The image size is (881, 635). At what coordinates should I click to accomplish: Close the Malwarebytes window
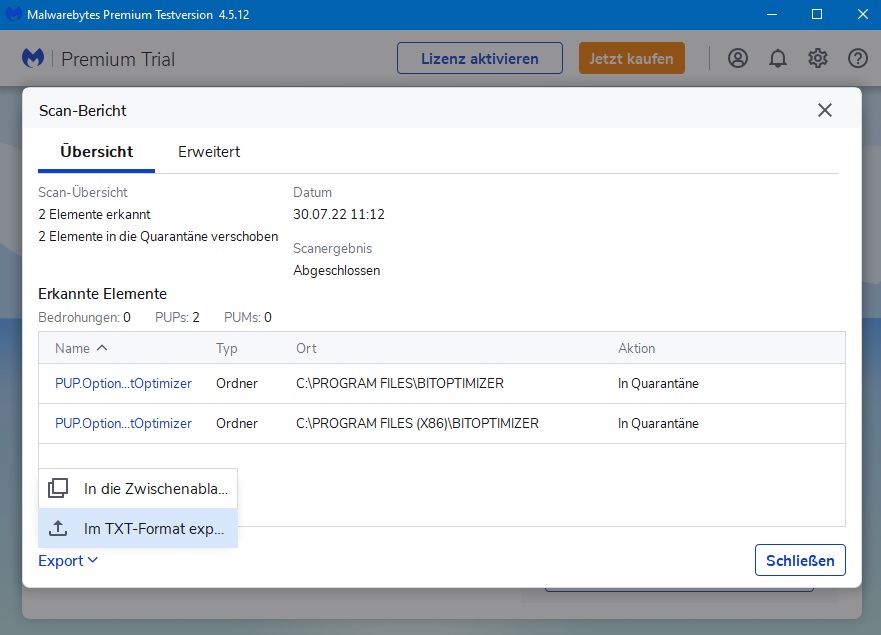[862, 15]
